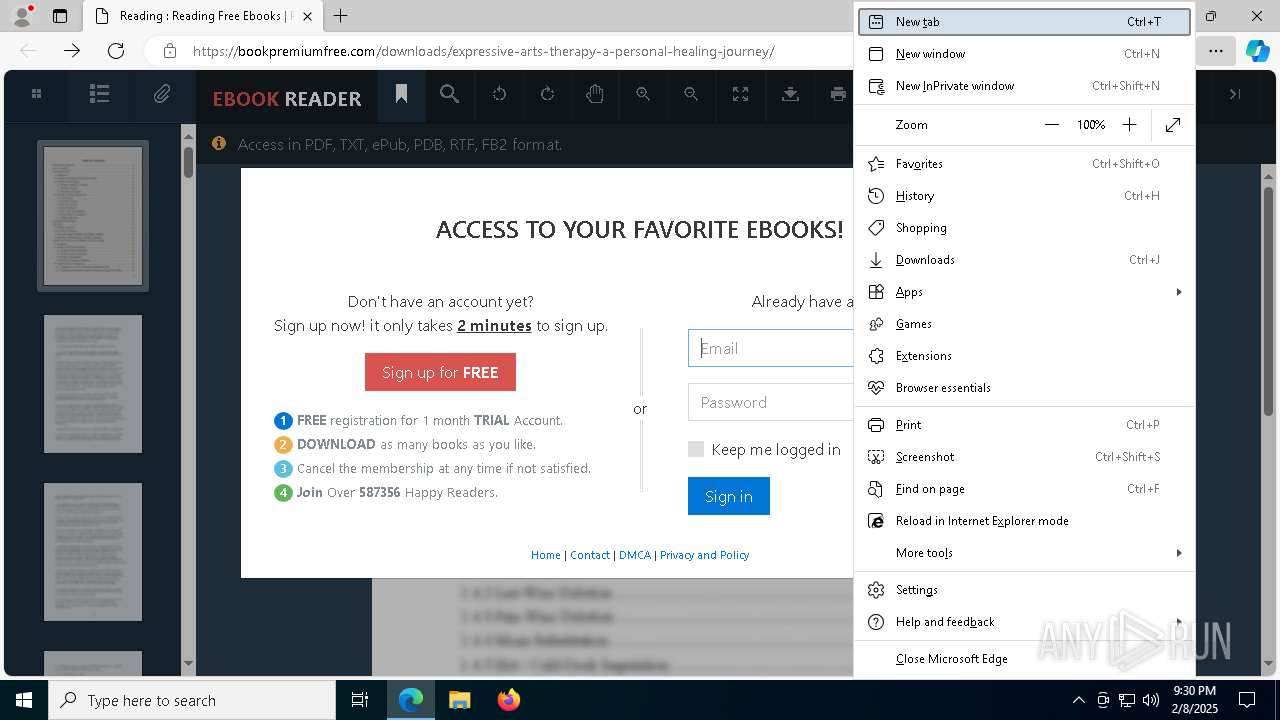Open the DMCA link
Screen dimensions: 1280x720
634,555
